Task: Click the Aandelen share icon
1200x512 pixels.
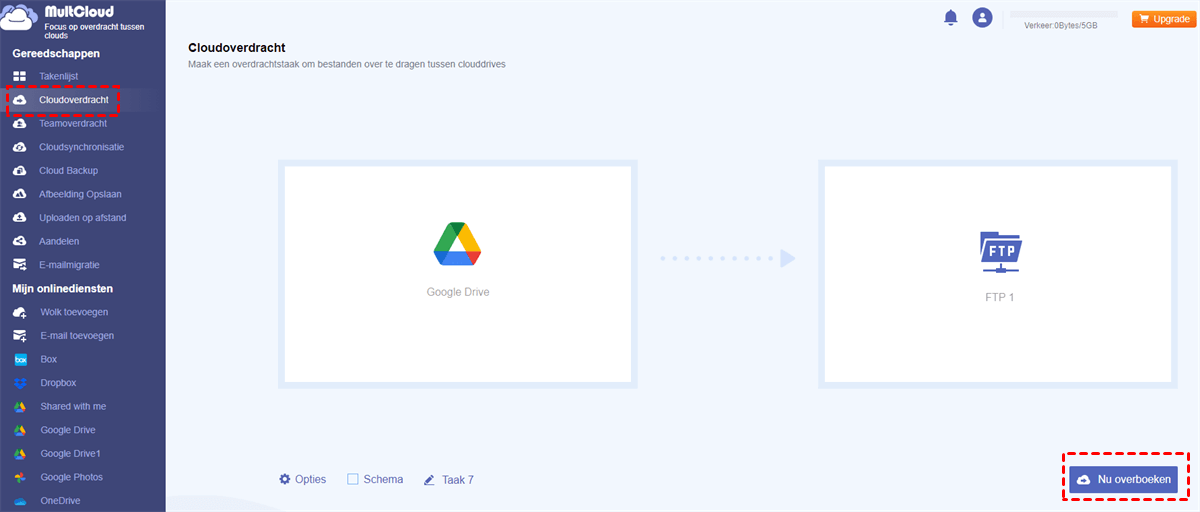Action: (20, 241)
